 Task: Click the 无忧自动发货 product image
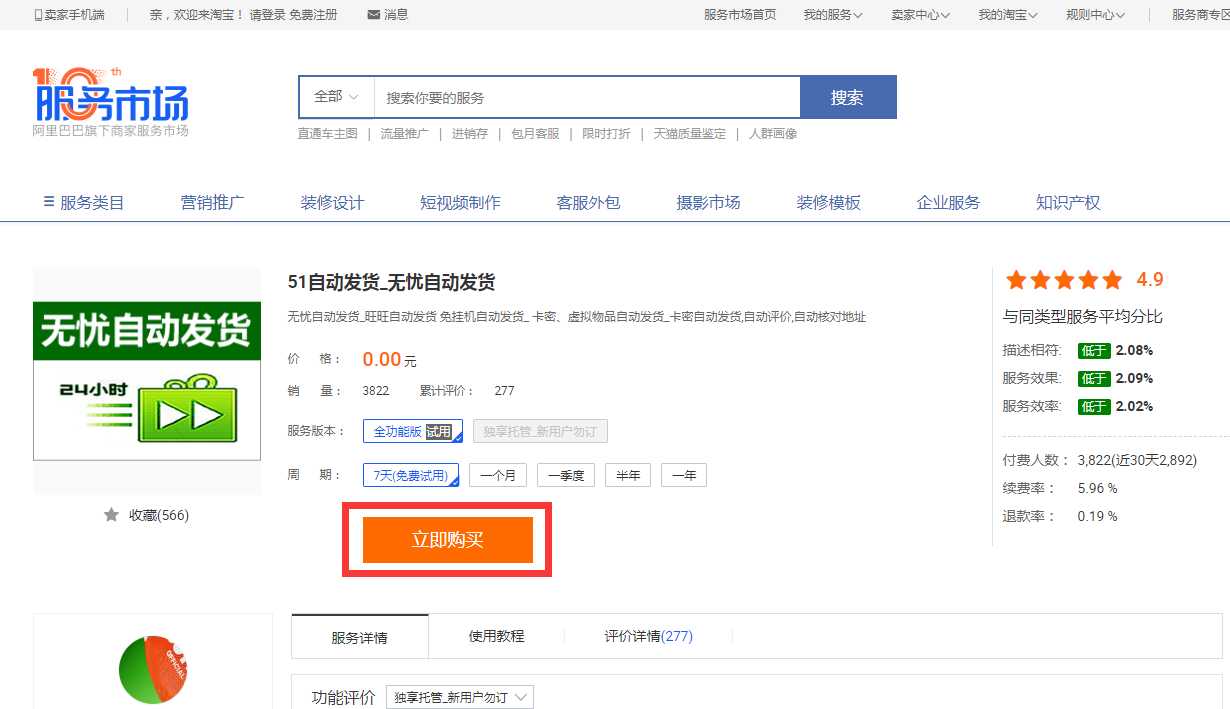147,380
